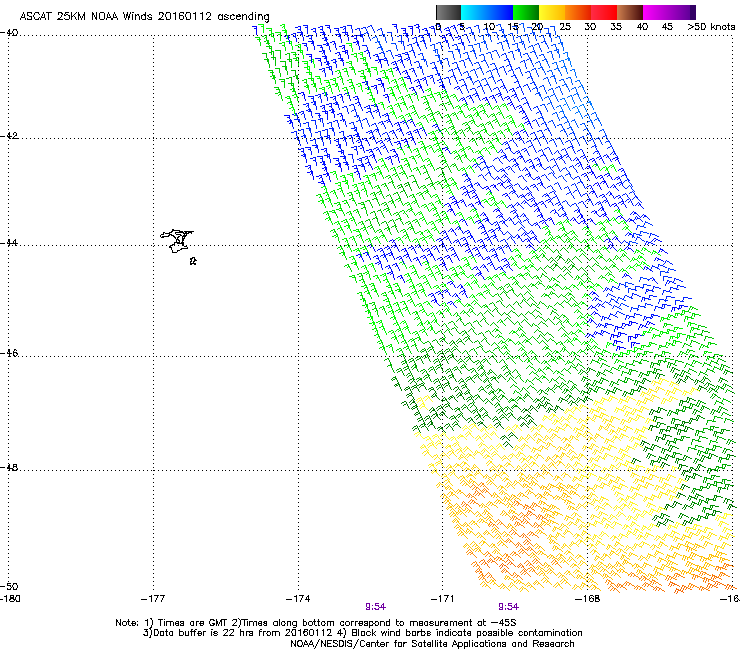The width and height of the screenshot is (740, 650).
Task: Click the -180 longitude axis label
Action: 10,599
